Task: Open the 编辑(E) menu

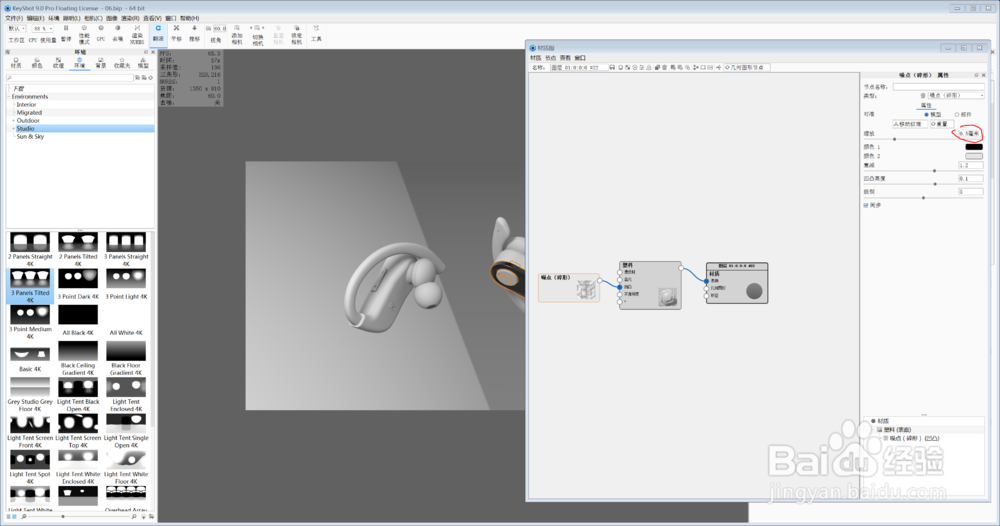Action: point(34,18)
